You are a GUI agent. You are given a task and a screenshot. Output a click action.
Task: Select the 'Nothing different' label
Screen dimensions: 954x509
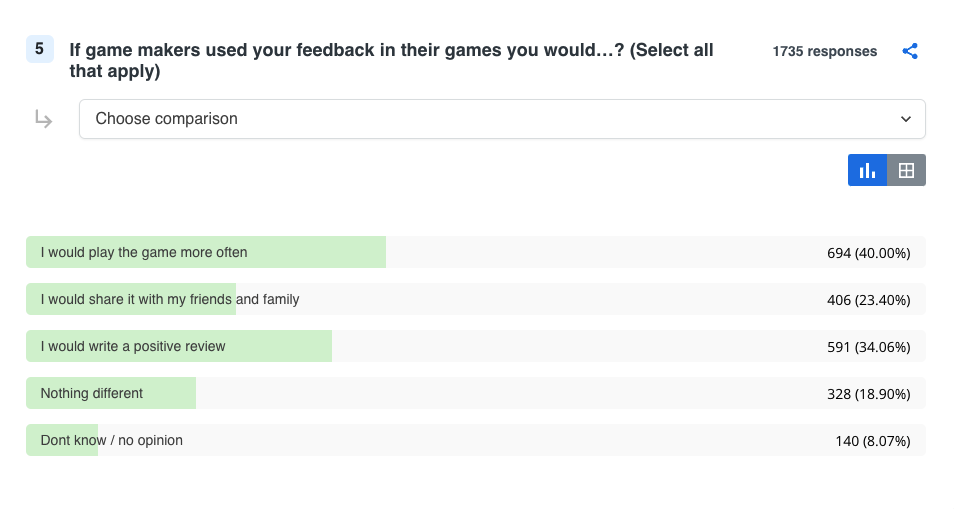click(91, 393)
